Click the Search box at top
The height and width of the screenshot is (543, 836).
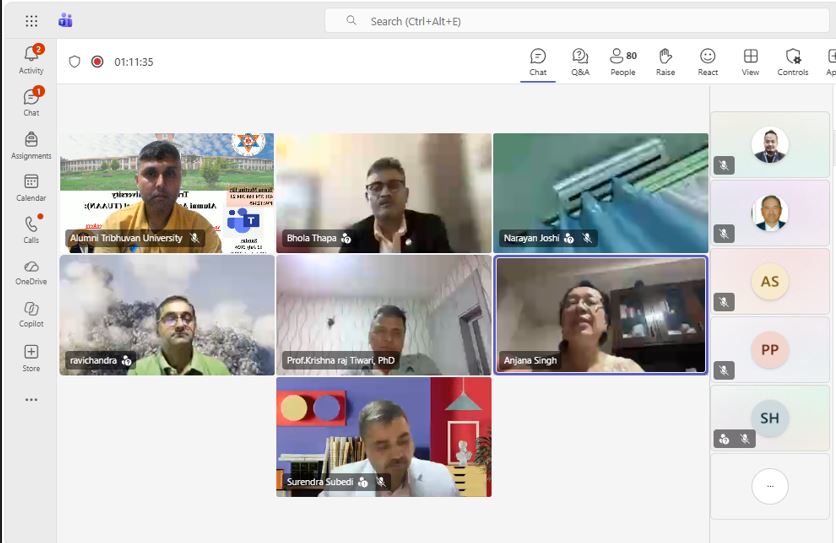click(577, 21)
